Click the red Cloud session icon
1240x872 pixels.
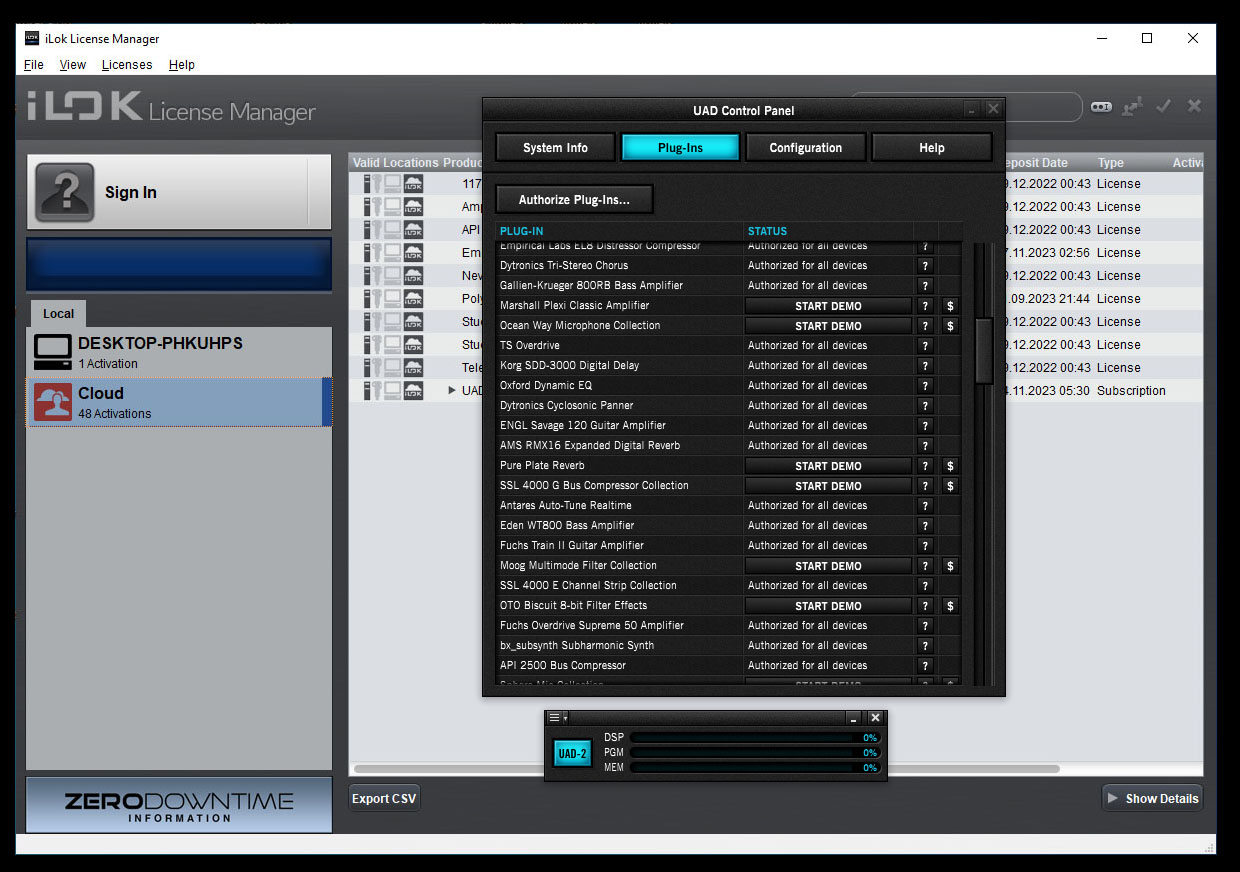click(x=53, y=402)
